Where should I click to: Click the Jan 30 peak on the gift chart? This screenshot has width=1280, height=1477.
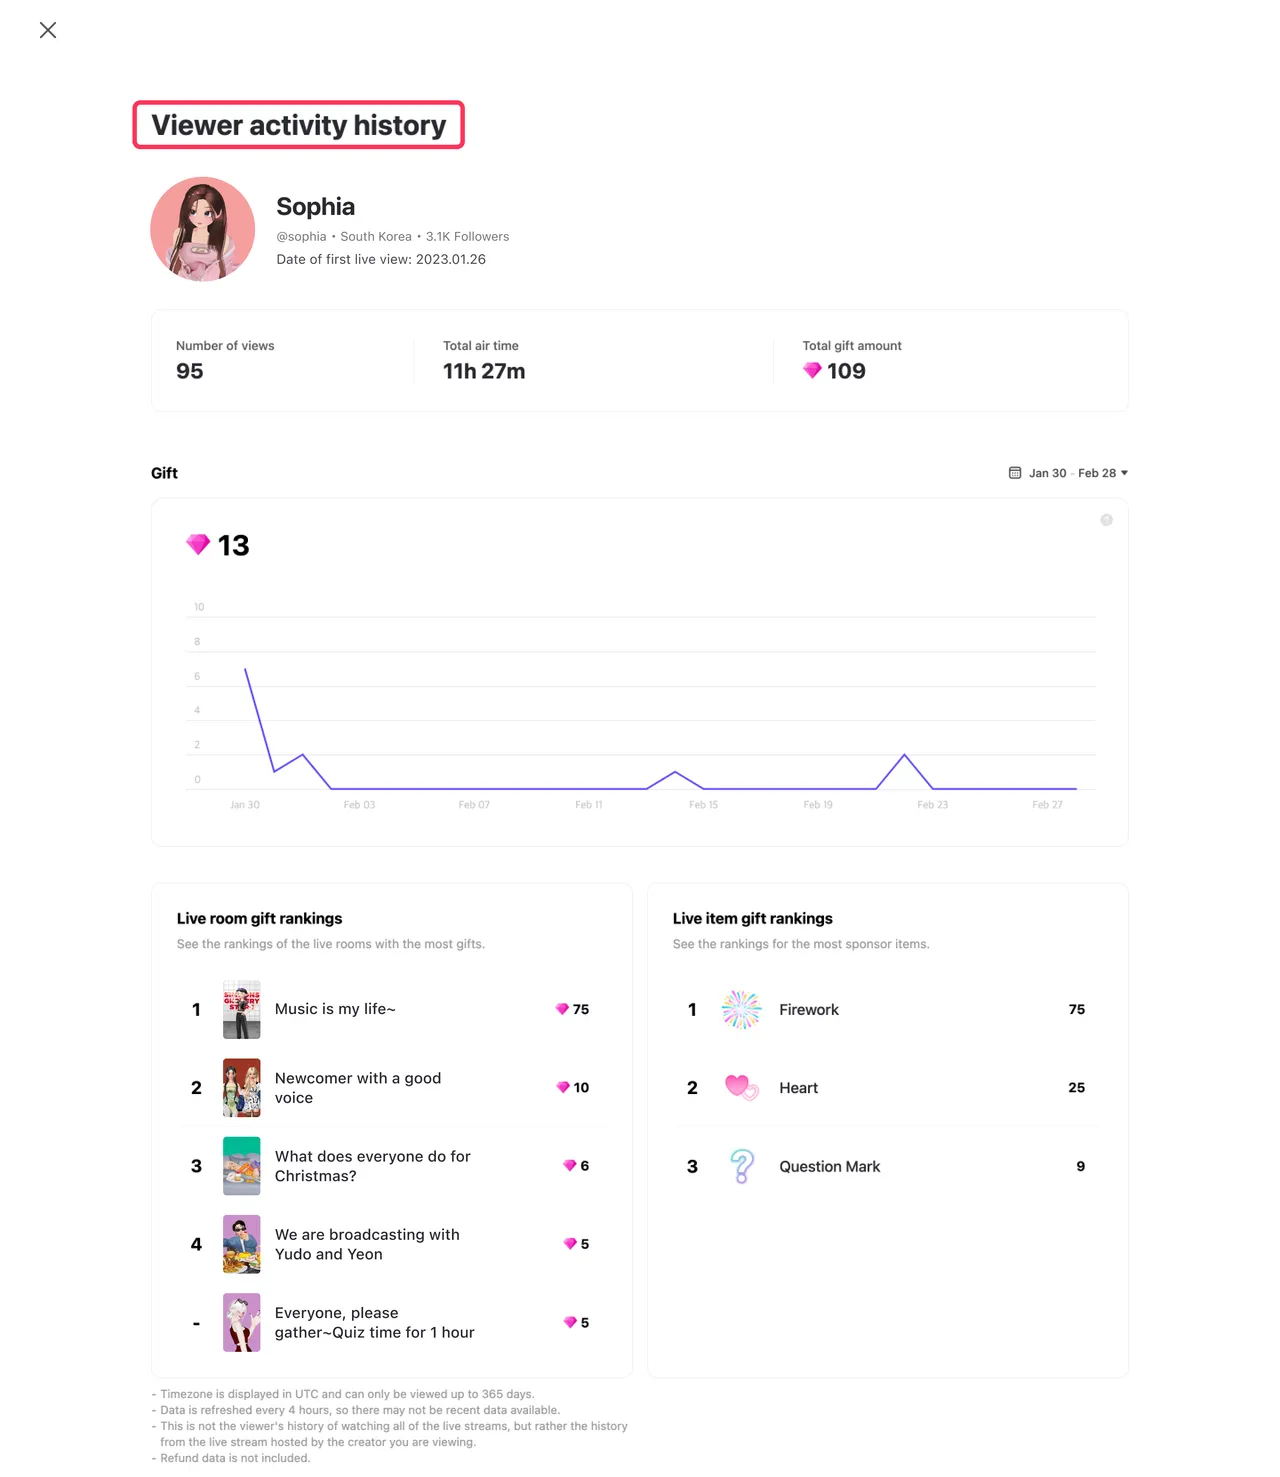(x=246, y=669)
